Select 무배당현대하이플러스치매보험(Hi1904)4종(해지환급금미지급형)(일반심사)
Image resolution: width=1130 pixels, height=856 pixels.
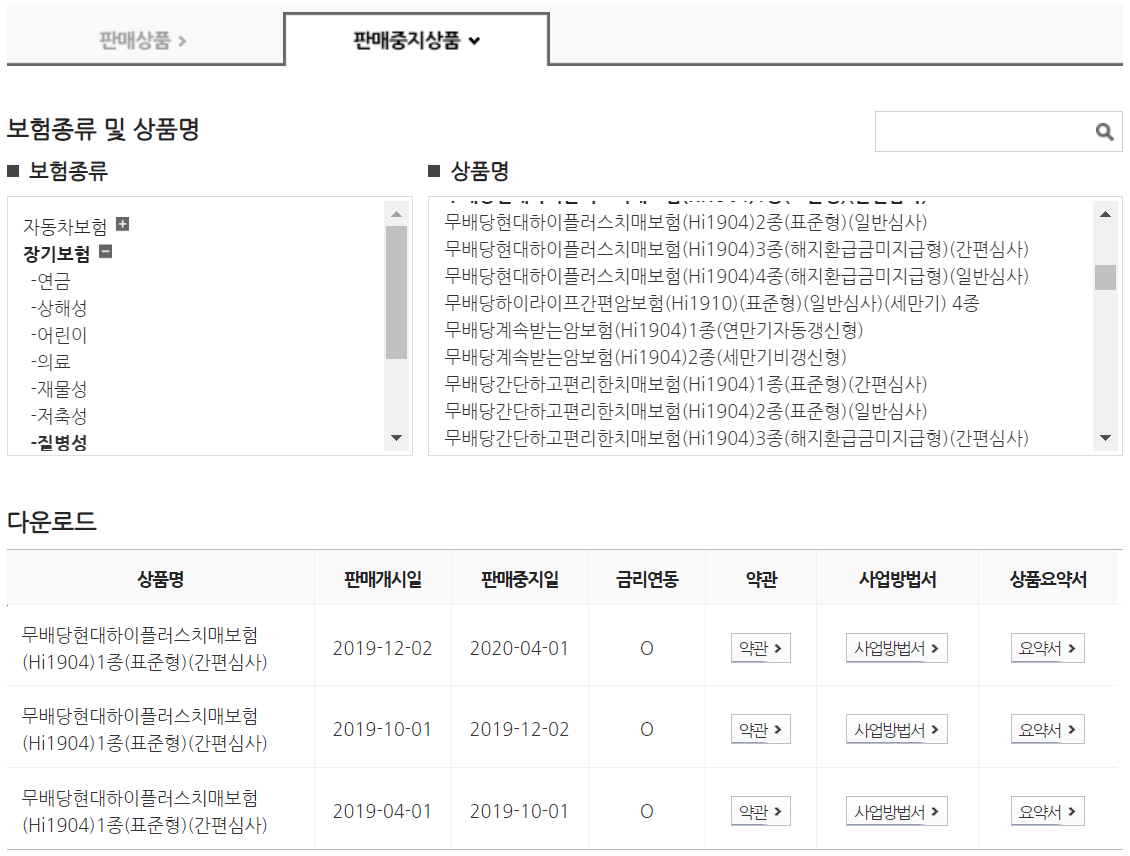tap(737, 276)
